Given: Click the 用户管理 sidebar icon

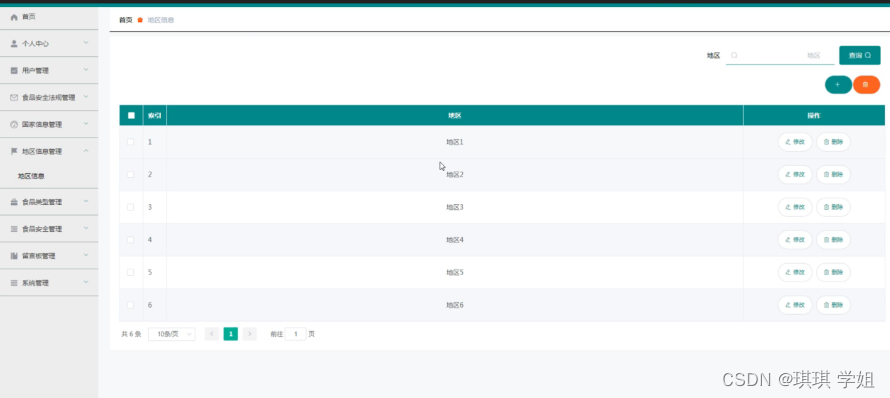Looking at the screenshot, I should (x=14, y=70).
